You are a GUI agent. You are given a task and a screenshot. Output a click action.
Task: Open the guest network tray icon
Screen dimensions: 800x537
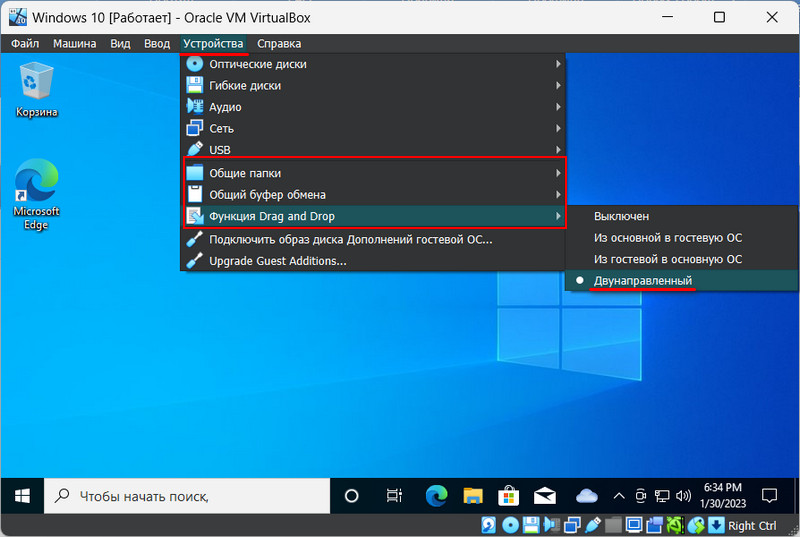click(x=662, y=496)
